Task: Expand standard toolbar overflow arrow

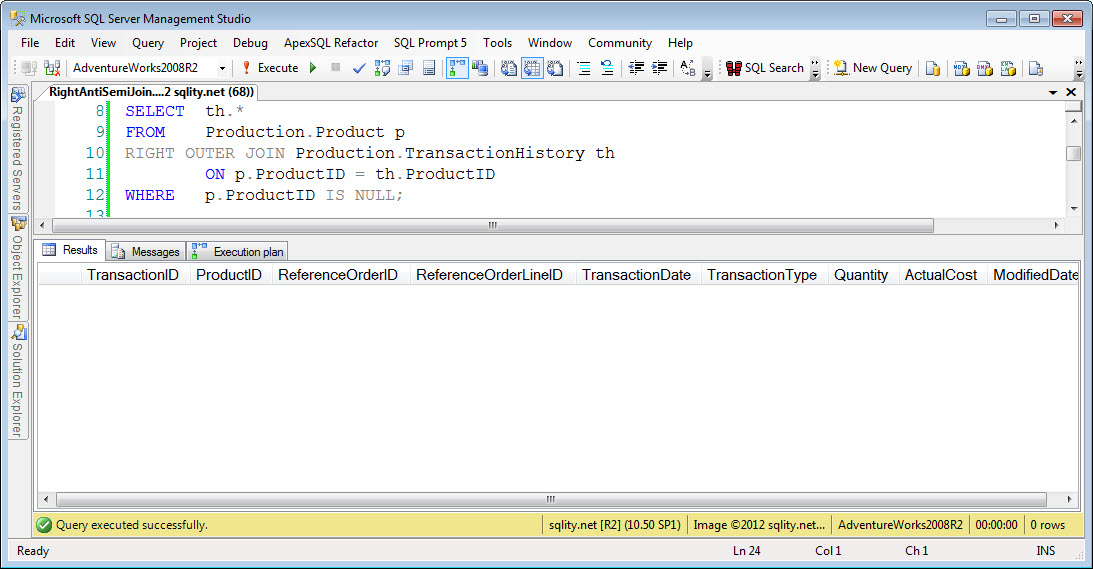Action: coord(1078,68)
